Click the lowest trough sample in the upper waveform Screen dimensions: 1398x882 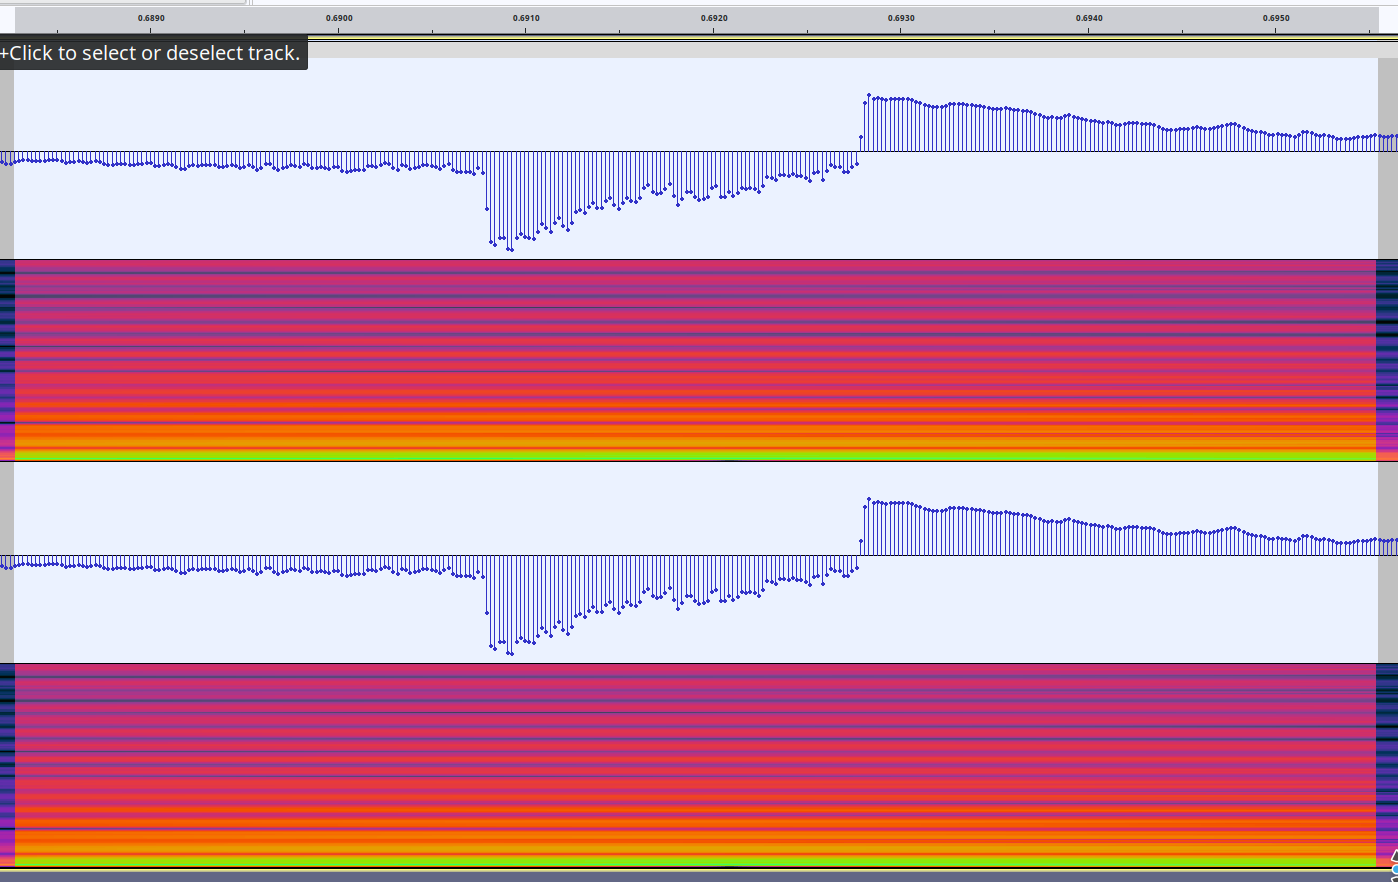click(511, 249)
